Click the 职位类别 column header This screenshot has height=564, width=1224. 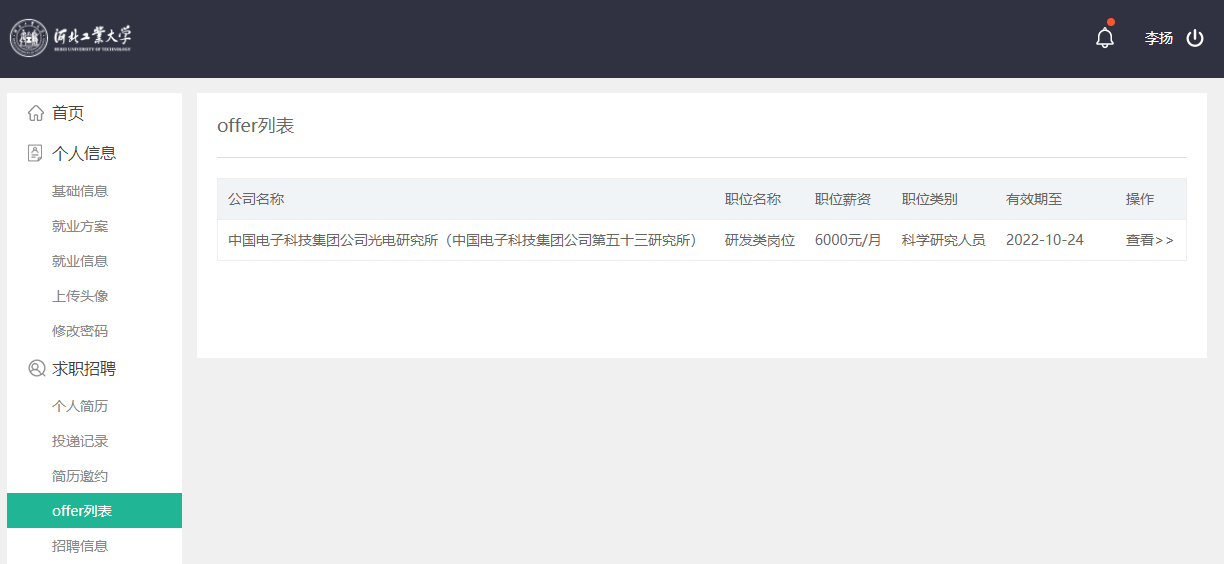click(929, 199)
